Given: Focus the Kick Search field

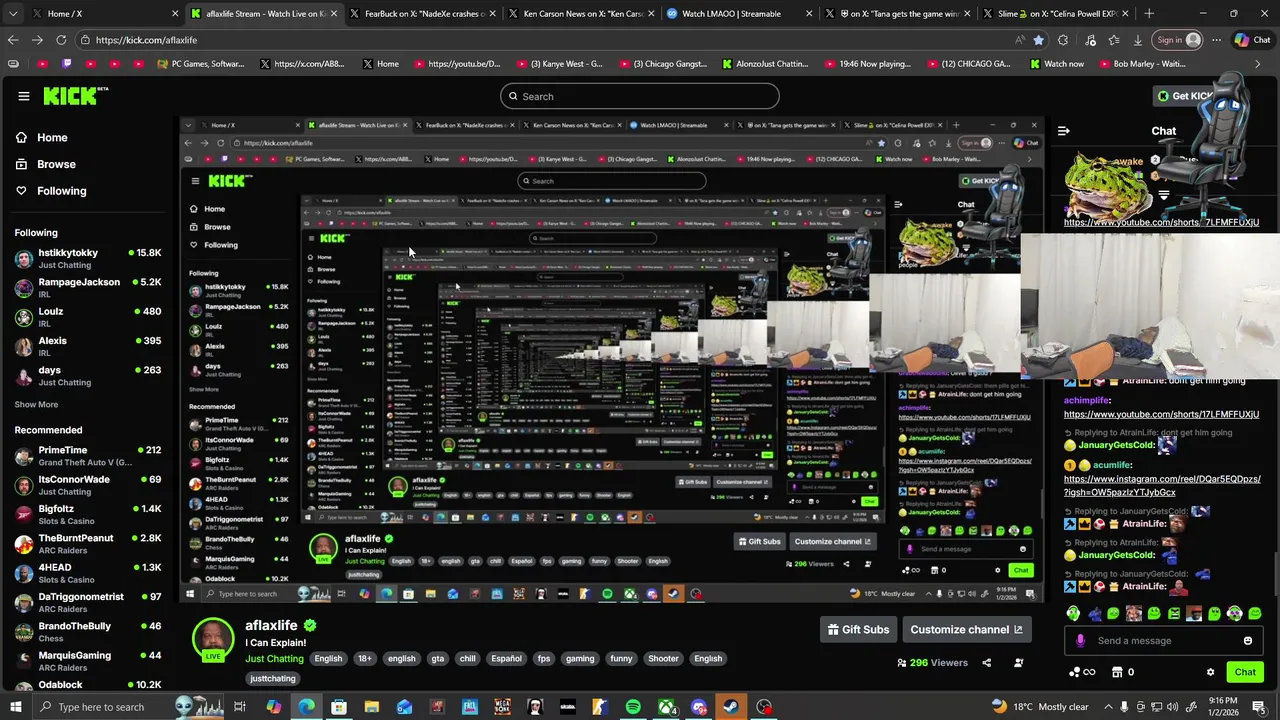Looking at the screenshot, I should tap(640, 96).
